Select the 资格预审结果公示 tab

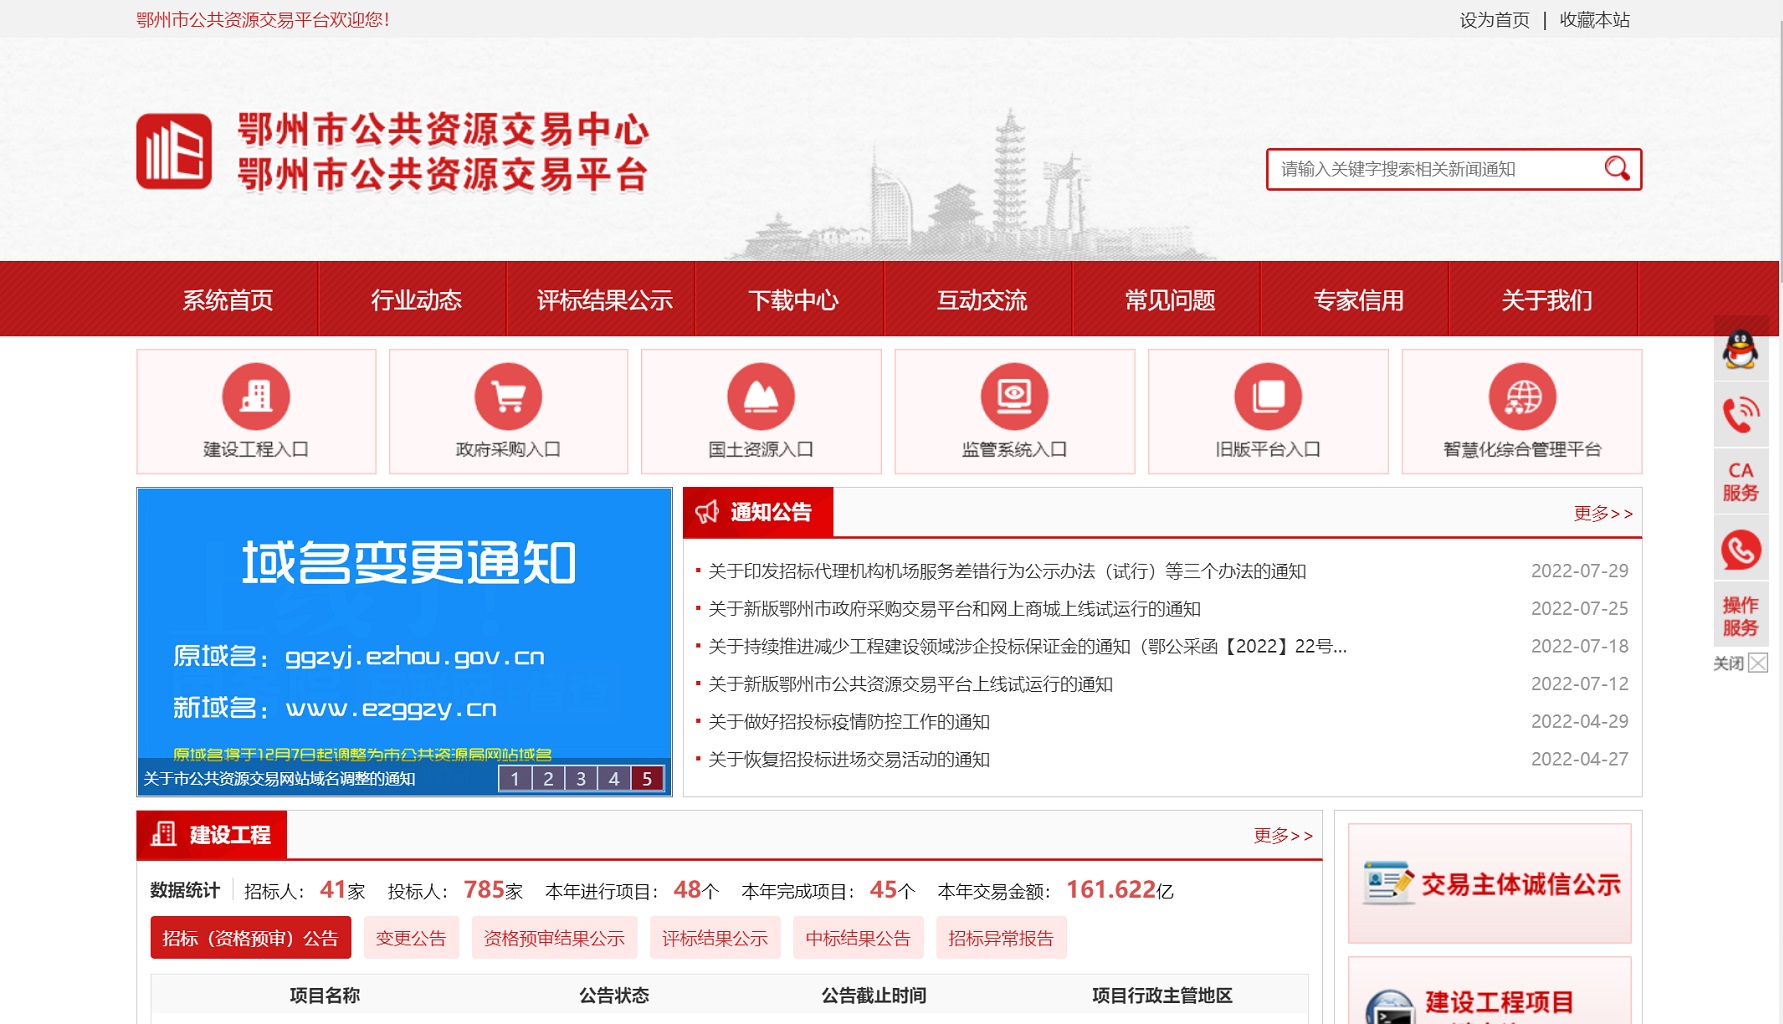pyautogui.click(x=554, y=938)
